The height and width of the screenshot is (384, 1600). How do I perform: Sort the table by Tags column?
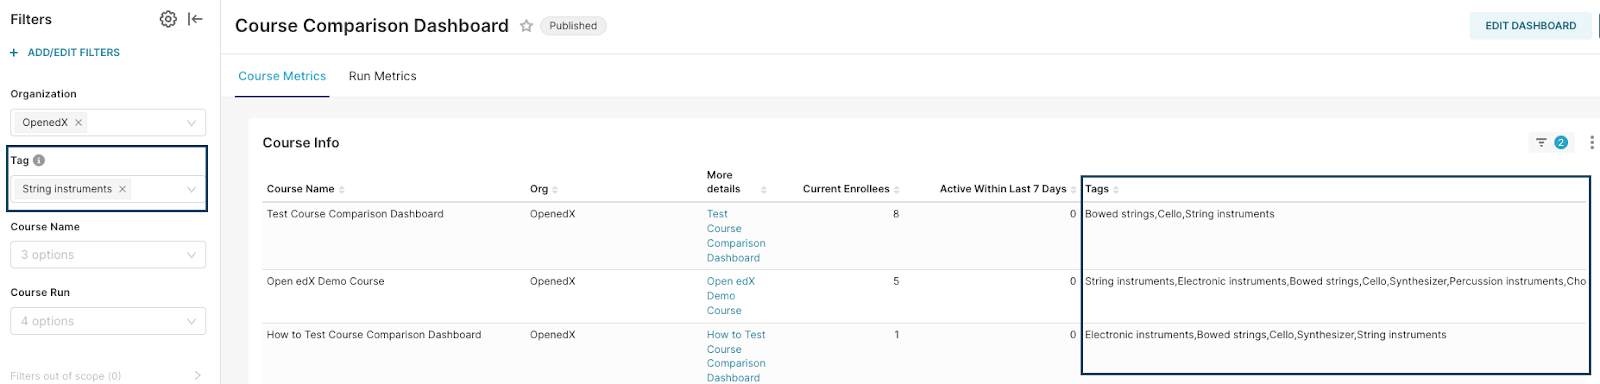[1102, 189]
